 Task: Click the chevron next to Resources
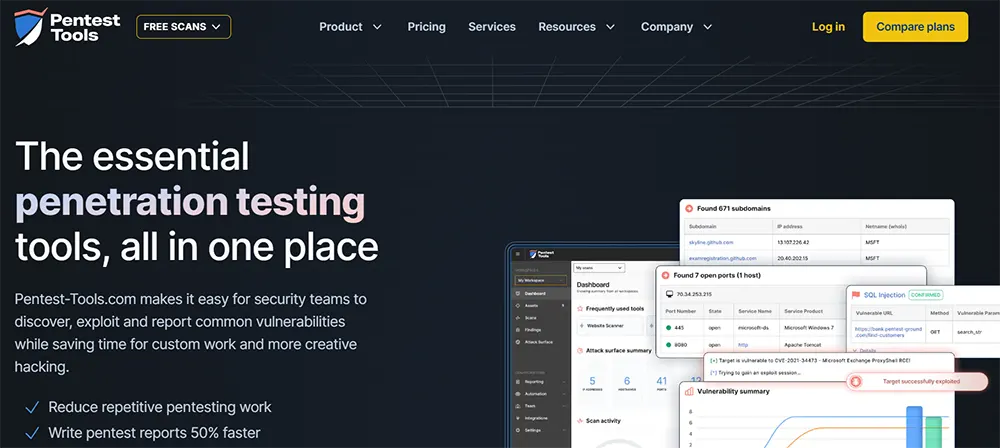coord(610,27)
